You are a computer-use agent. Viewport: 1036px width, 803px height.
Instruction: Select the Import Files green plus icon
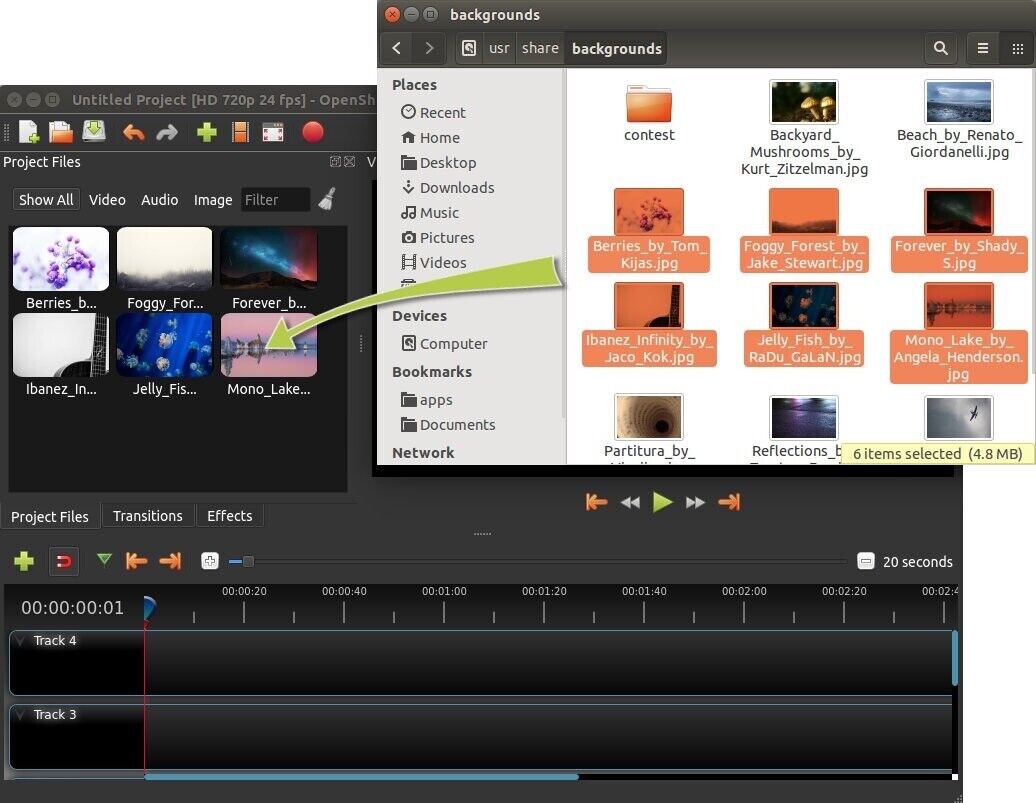(x=207, y=131)
